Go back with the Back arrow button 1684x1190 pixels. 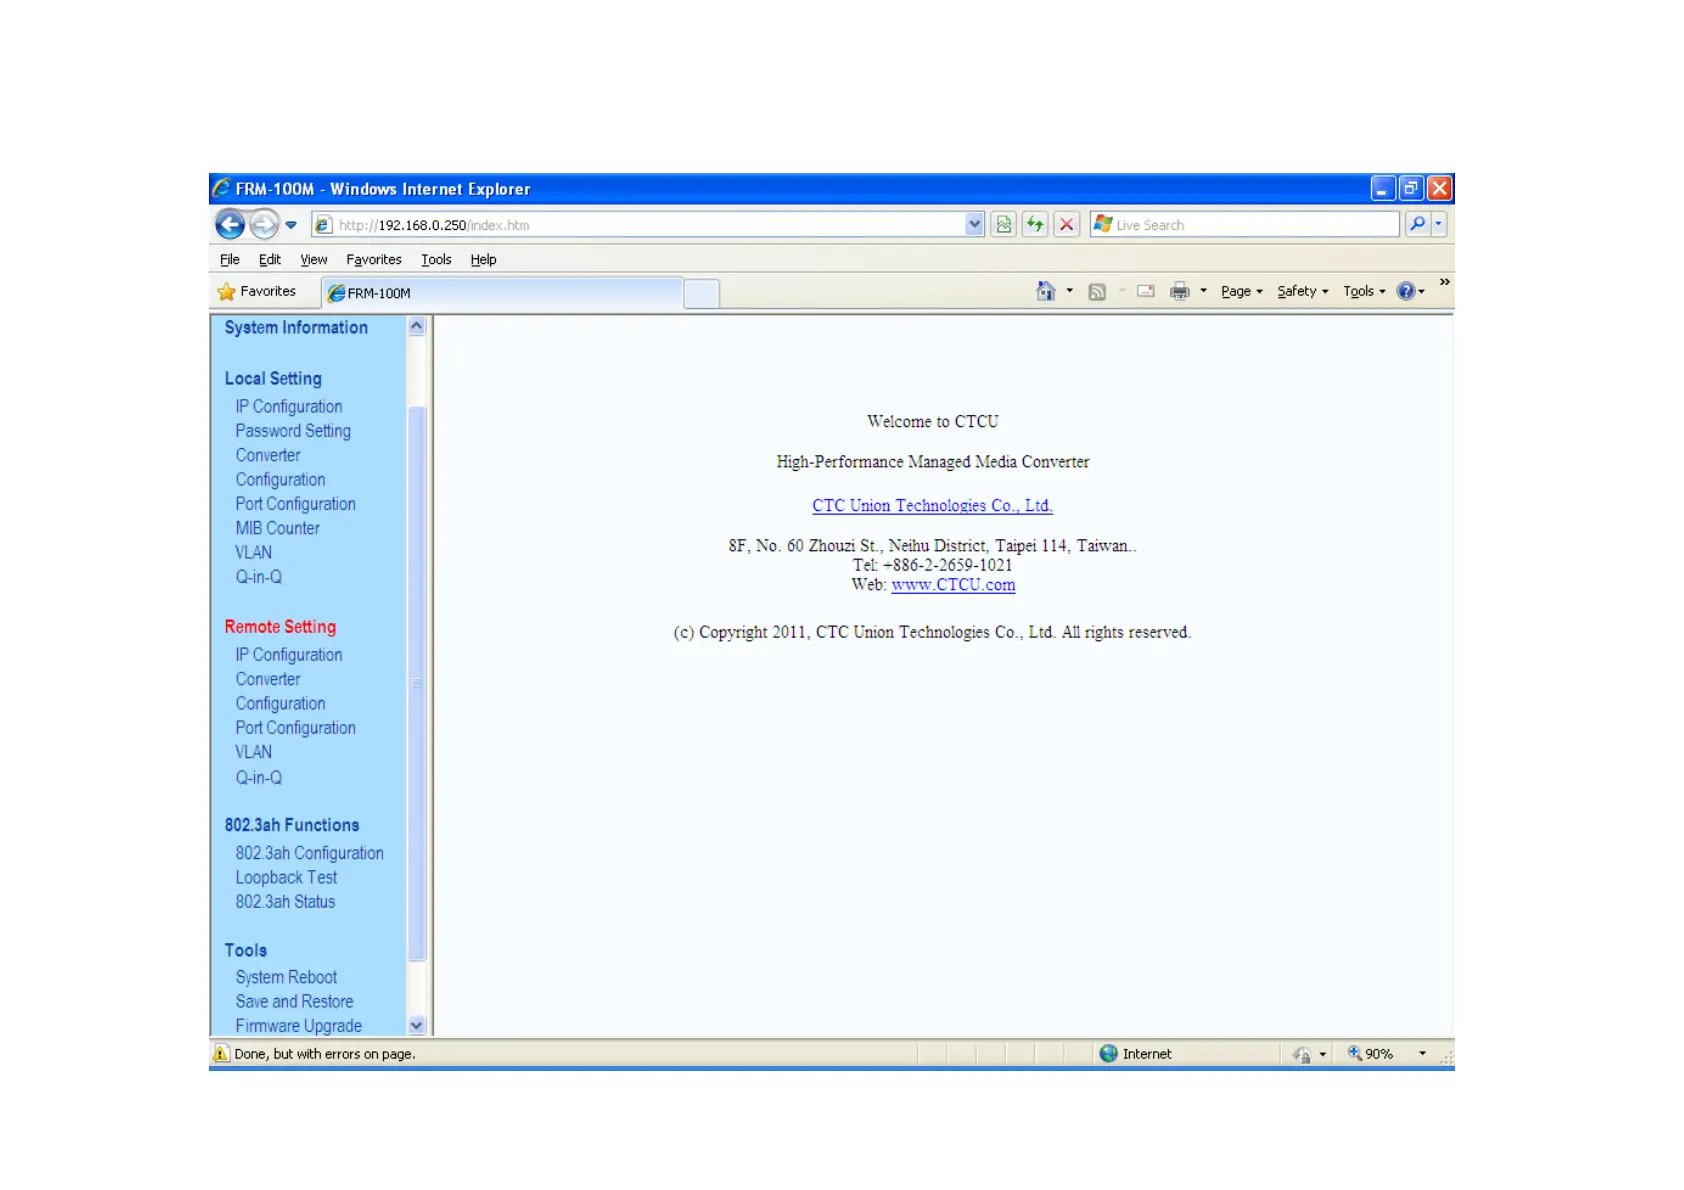pos(230,225)
